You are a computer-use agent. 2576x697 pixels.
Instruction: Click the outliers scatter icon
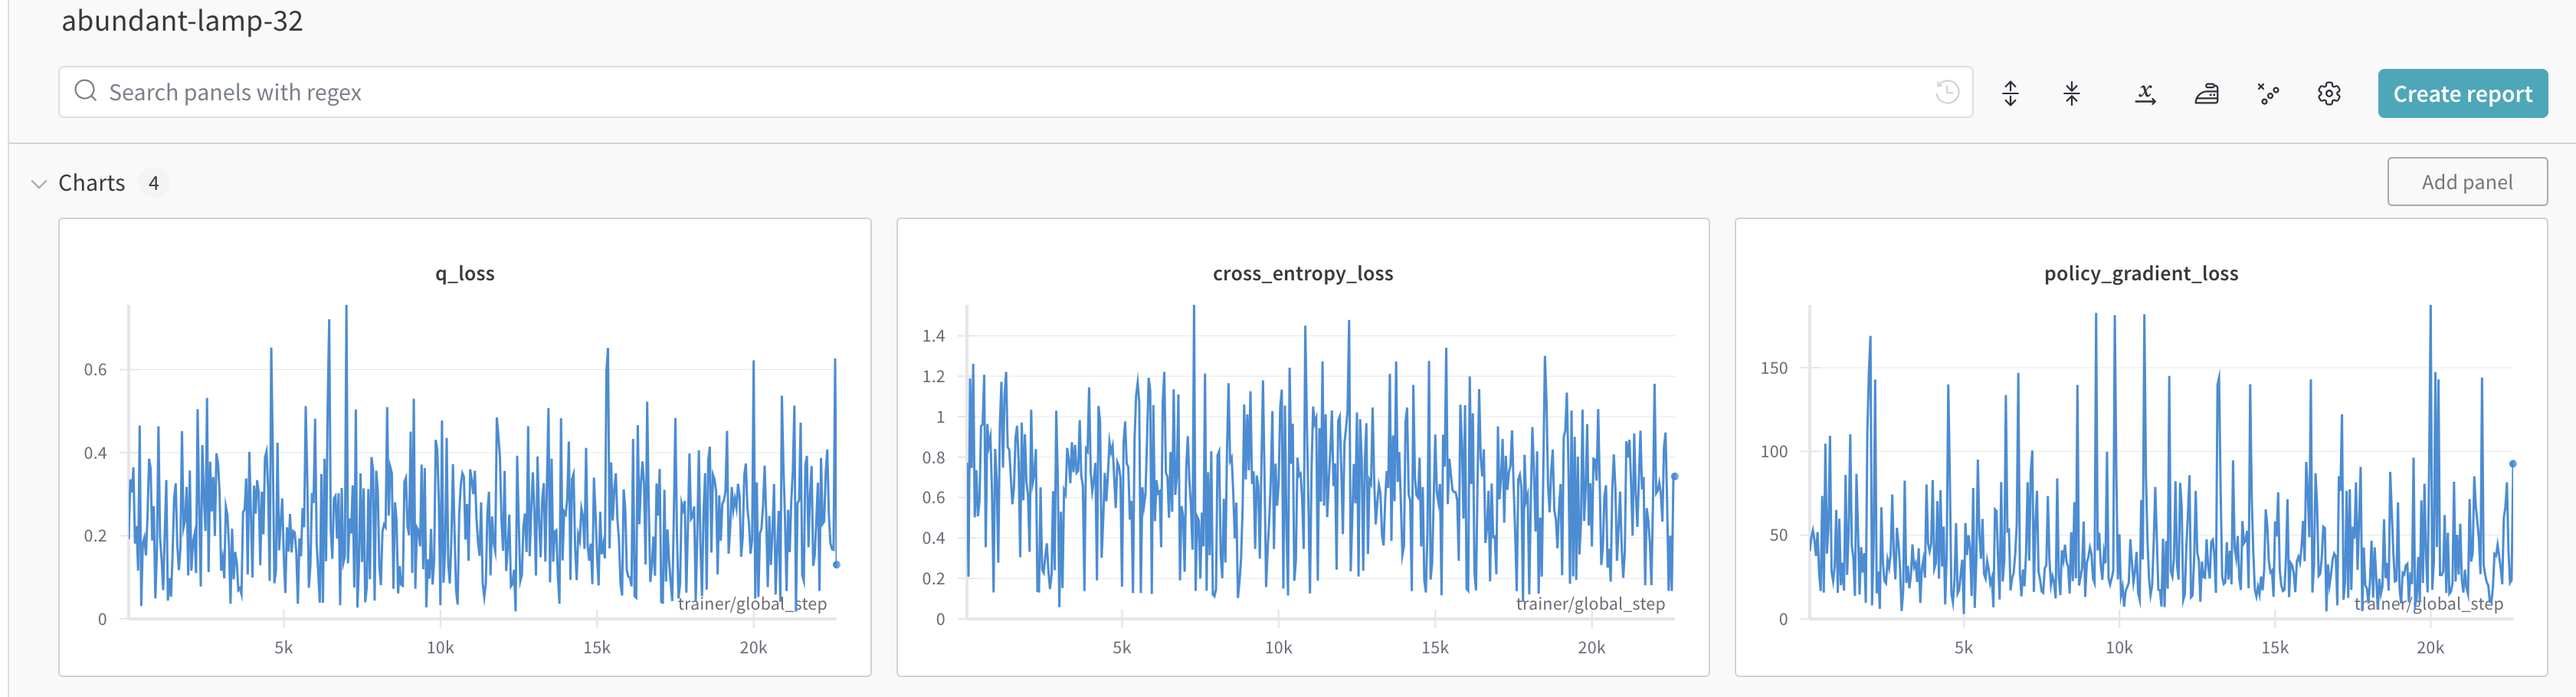2268,94
